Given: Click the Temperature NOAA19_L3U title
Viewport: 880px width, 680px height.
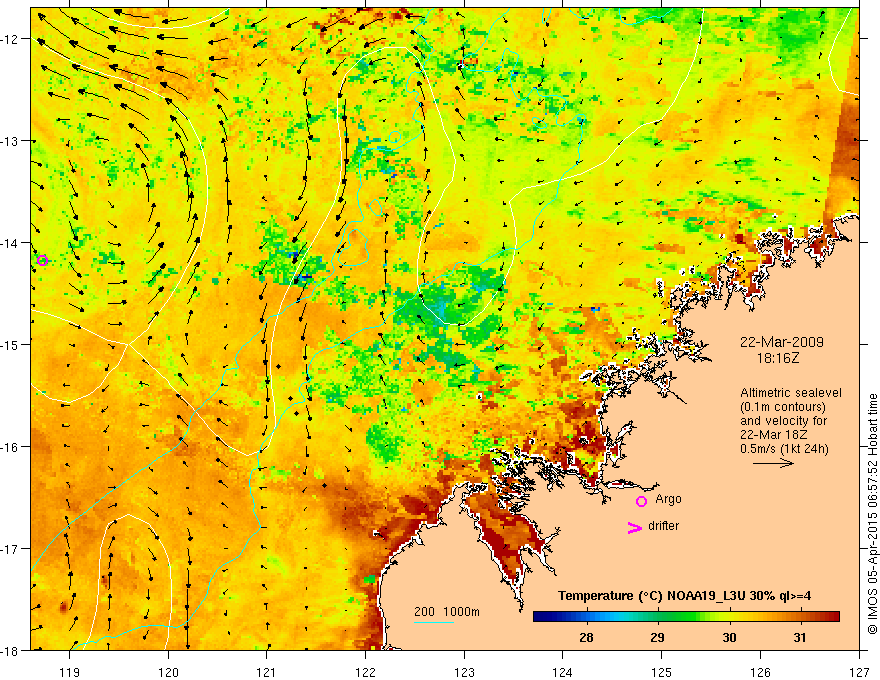Looking at the screenshot, I should tap(684, 596).
